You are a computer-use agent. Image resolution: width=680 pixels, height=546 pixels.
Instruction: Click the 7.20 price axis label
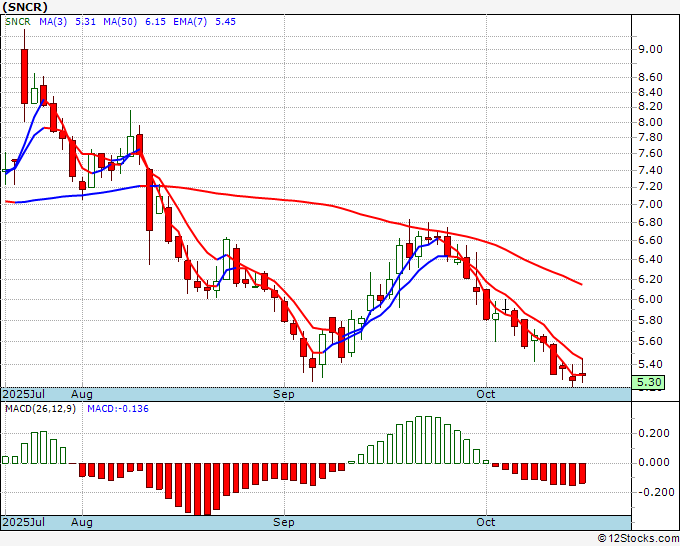tap(650, 186)
